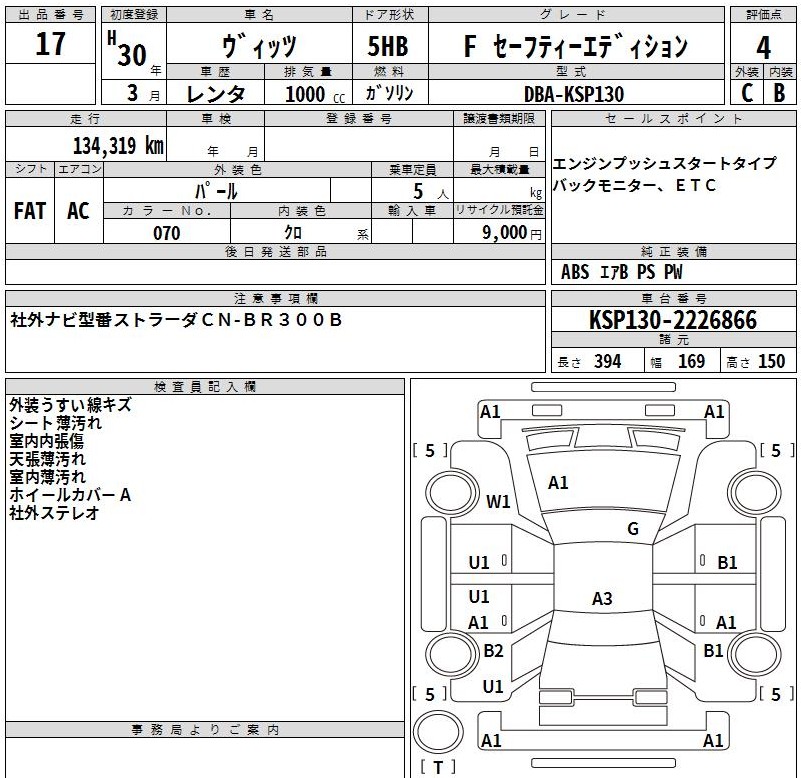The width and height of the screenshot is (801, 778).
Task: Click the 登録番号 header
Action: pos(359,119)
